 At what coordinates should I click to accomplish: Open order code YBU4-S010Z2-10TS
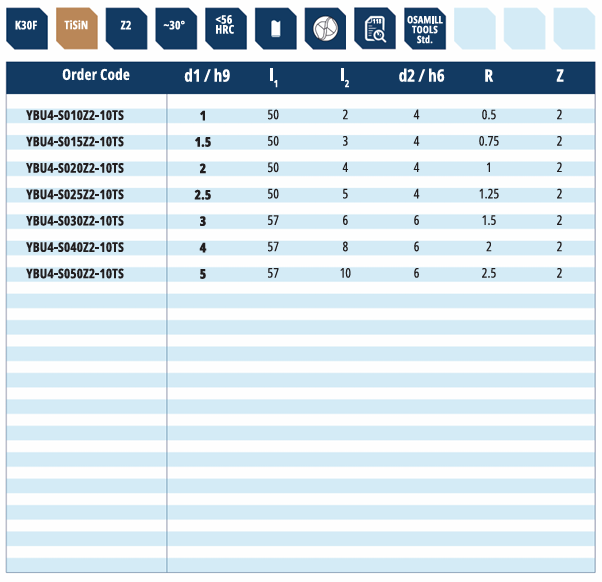75,115
